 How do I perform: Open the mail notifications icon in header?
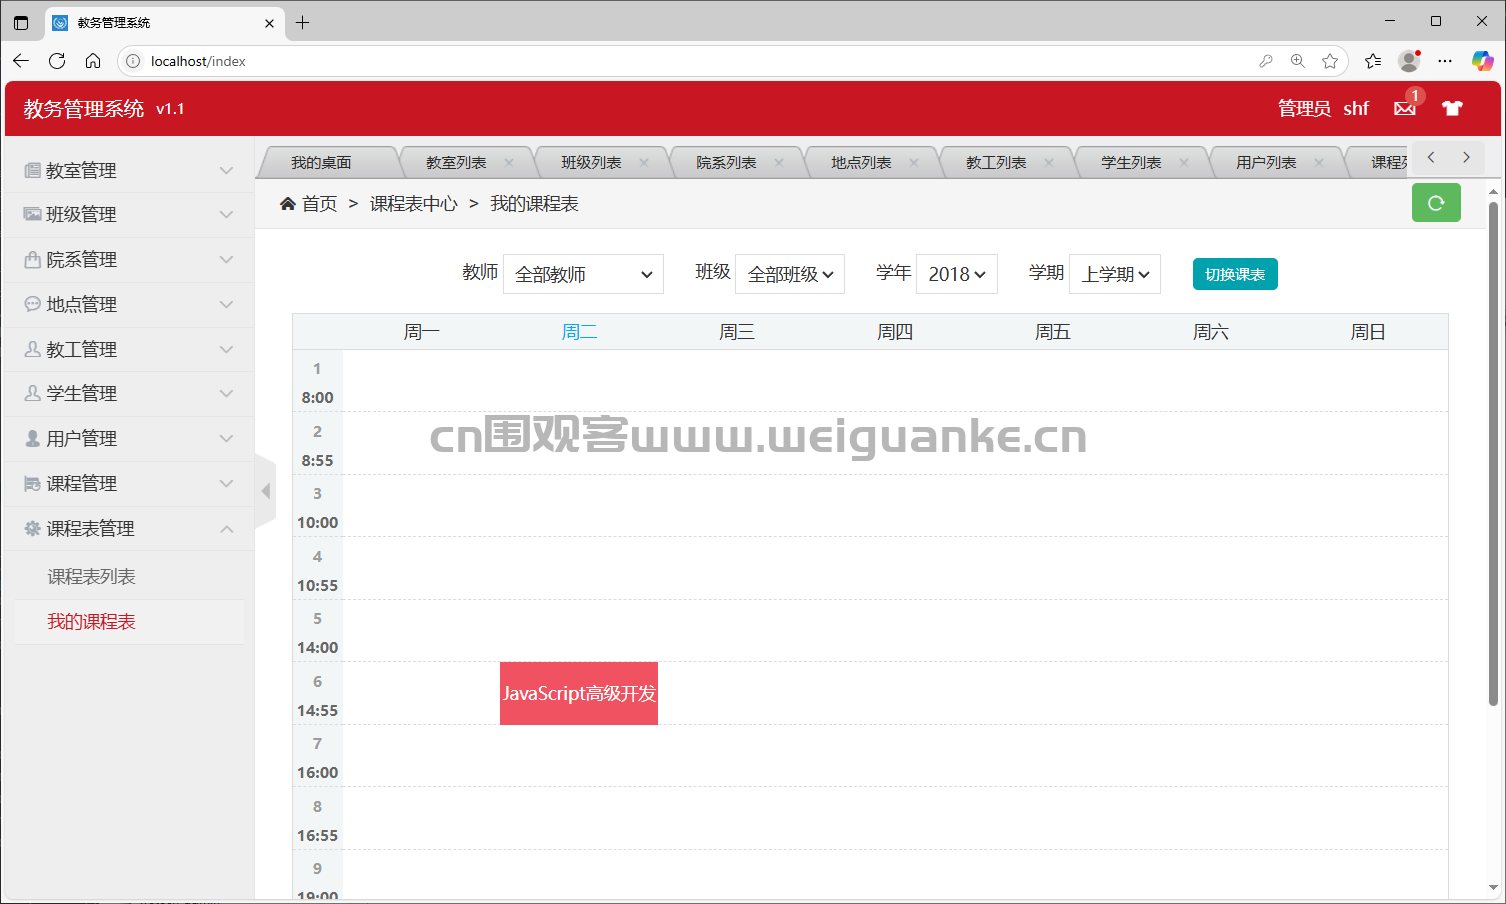point(1405,108)
